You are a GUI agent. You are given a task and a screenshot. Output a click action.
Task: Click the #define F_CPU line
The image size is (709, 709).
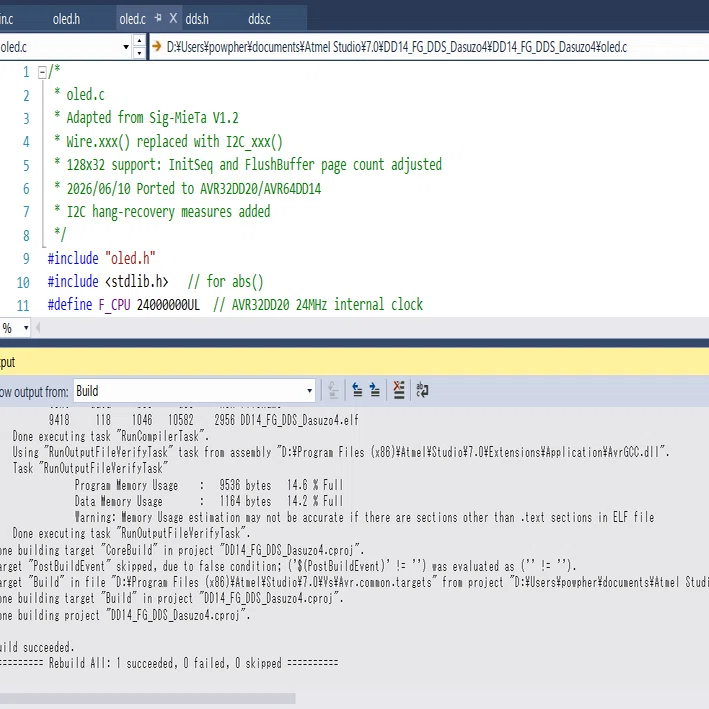click(235, 305)
